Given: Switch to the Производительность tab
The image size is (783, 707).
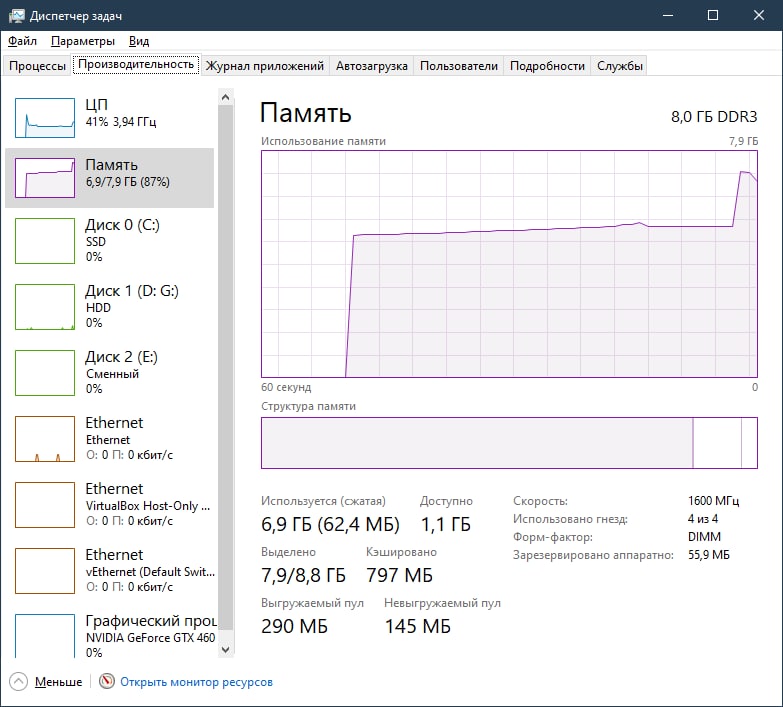Looking at the screenshot, I should point(136,64).
